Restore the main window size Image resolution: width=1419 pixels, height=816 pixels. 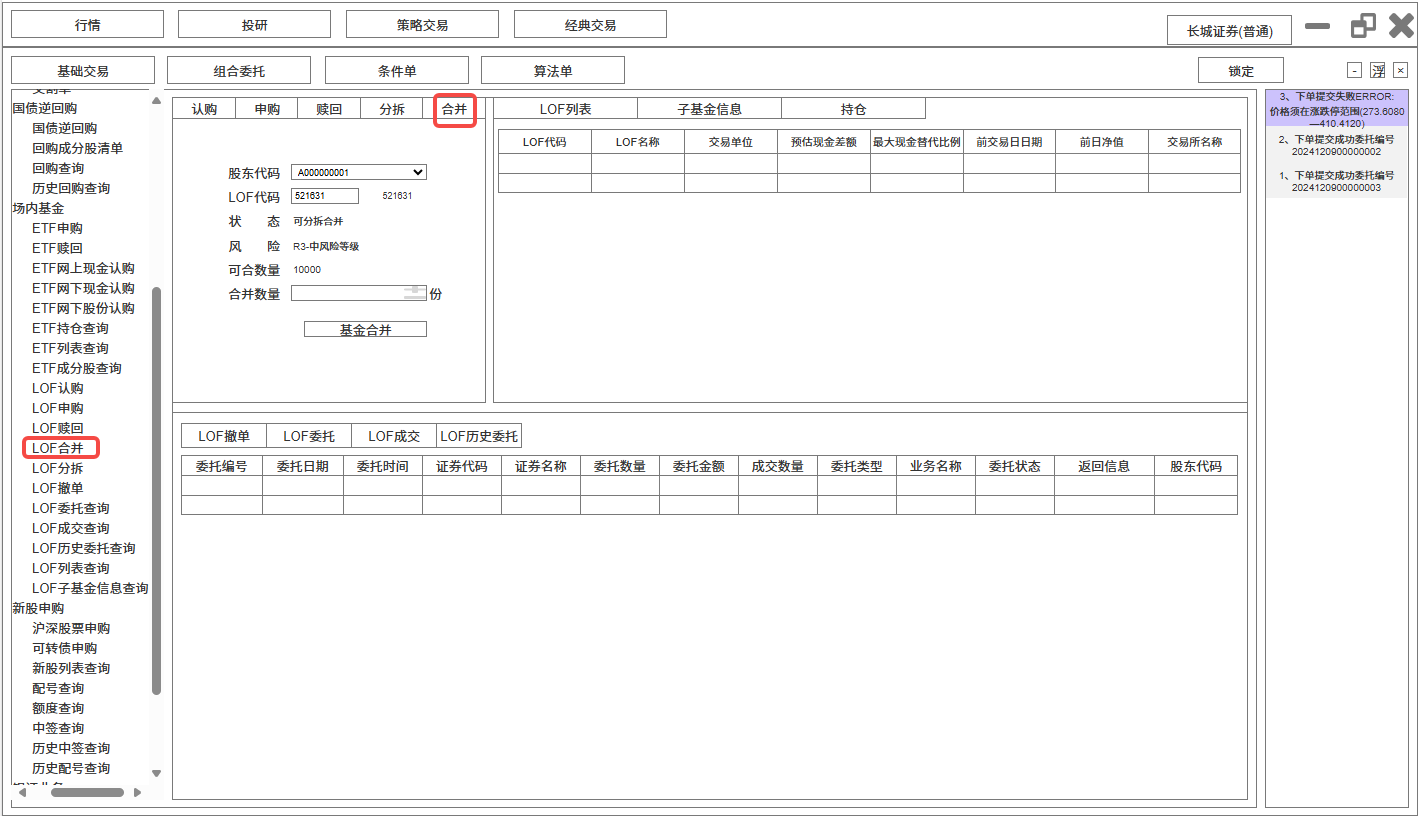click(x=1363, y=26)
